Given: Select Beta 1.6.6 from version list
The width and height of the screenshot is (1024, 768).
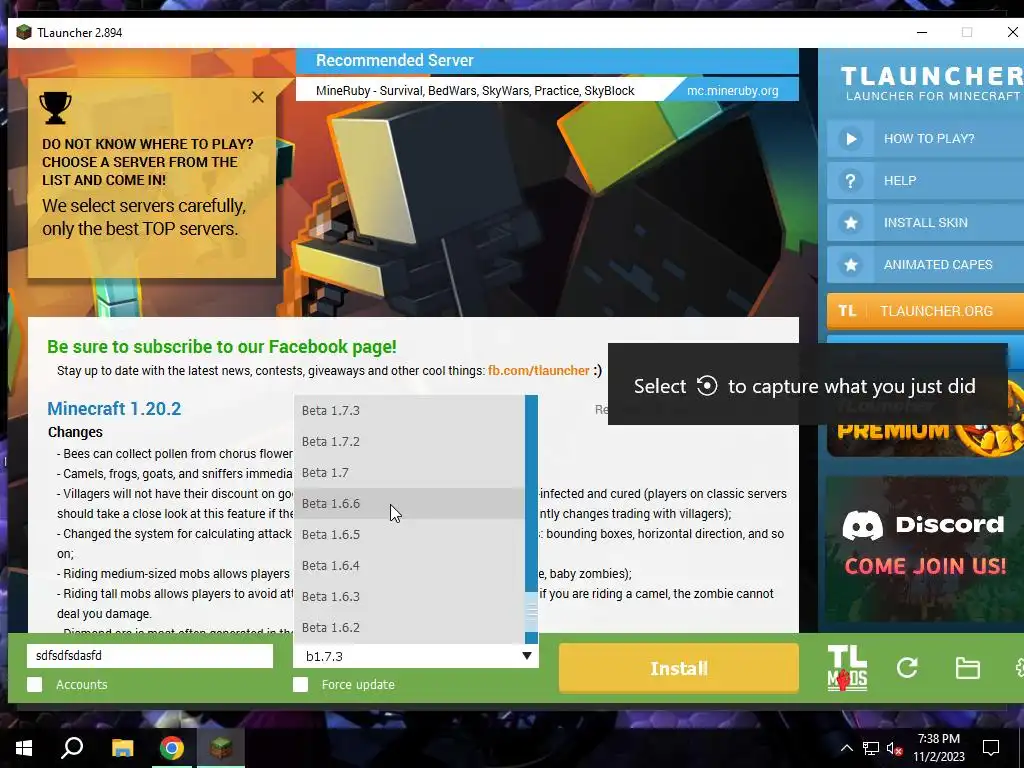Looking at the screenshot, I should pos(409,504).
